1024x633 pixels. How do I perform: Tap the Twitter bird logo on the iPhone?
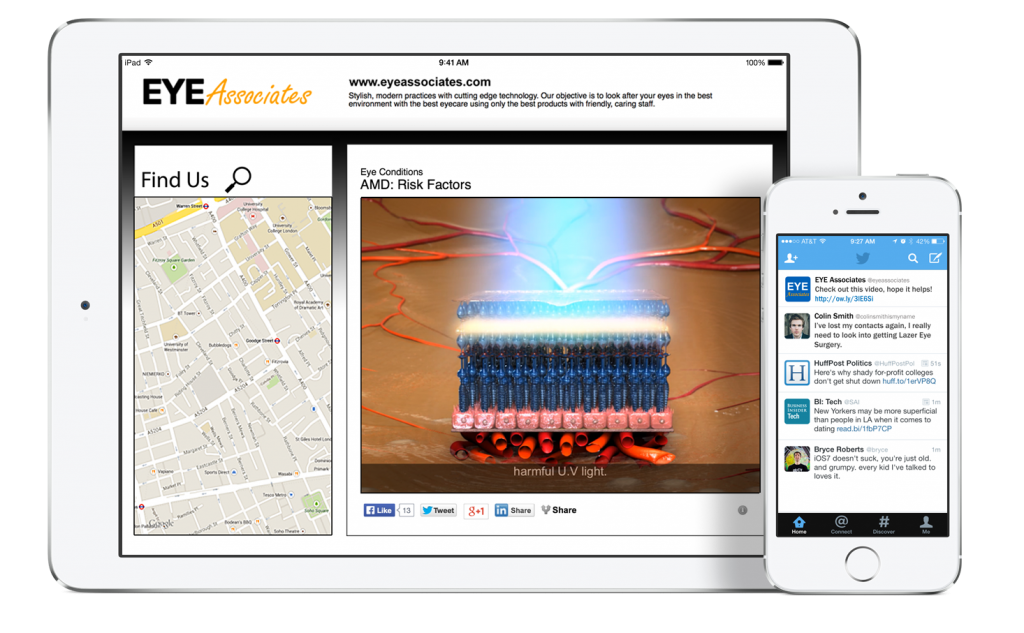point(863,258)
